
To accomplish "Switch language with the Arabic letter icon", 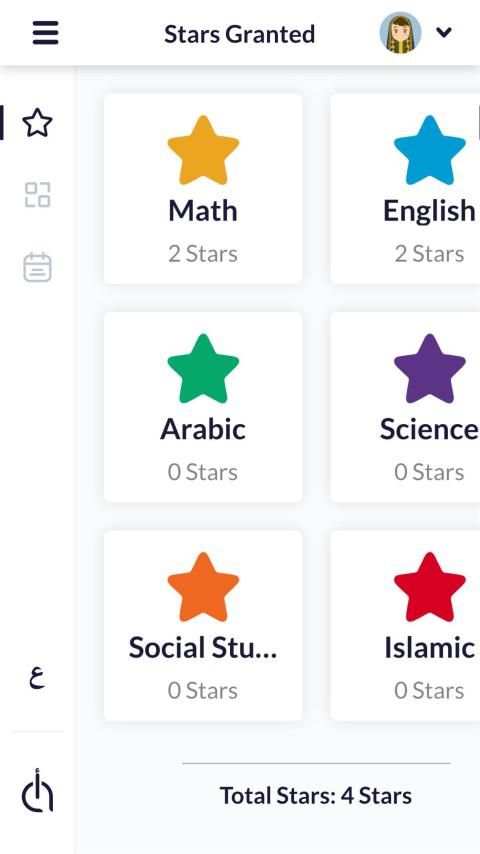I will point(37,678).
